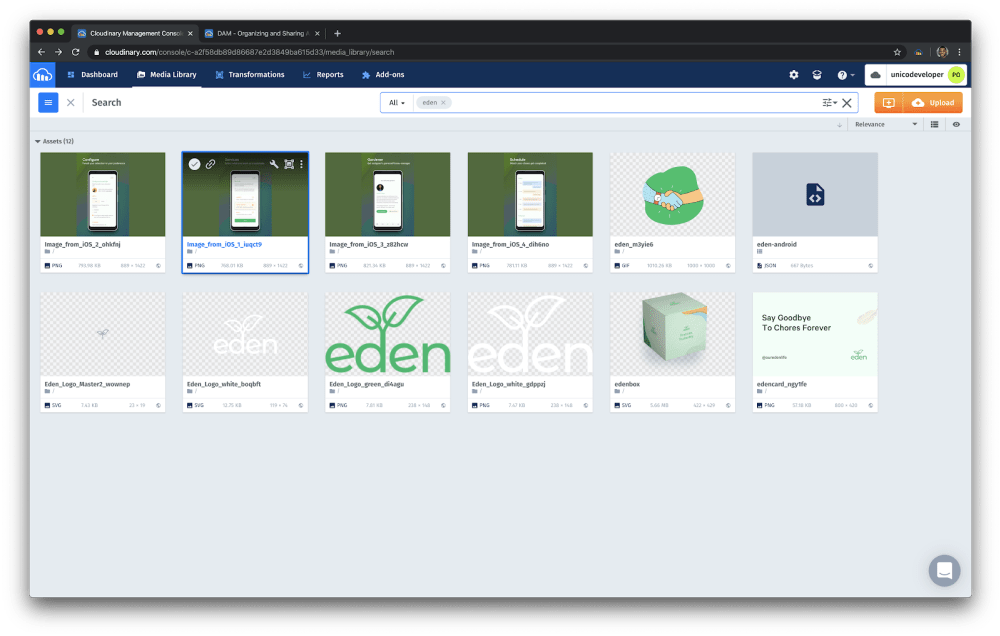Viewport: 1000px width, 636px height.
Task: Toggle the blue hamburger sidebar menu
Action: 48,103
